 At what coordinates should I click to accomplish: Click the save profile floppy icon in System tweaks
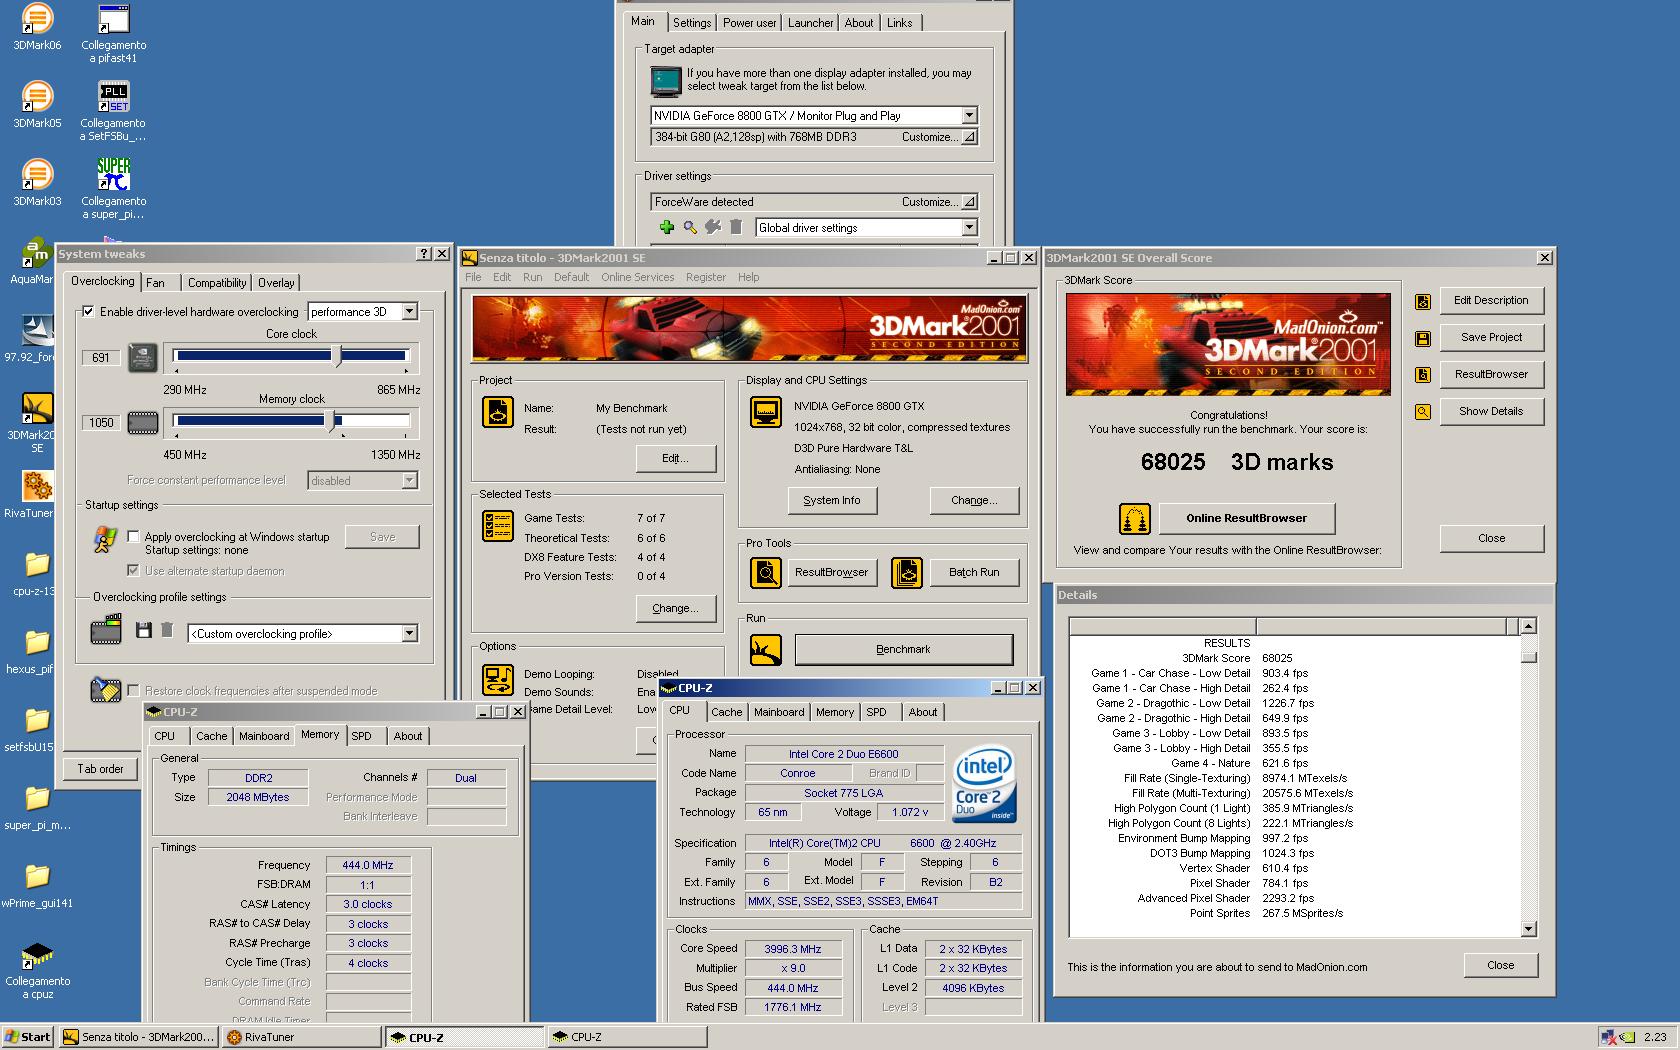pos(143,631)
